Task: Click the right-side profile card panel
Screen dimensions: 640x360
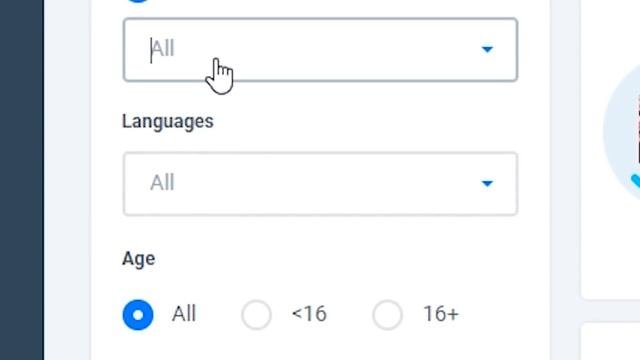Action: 610,149
